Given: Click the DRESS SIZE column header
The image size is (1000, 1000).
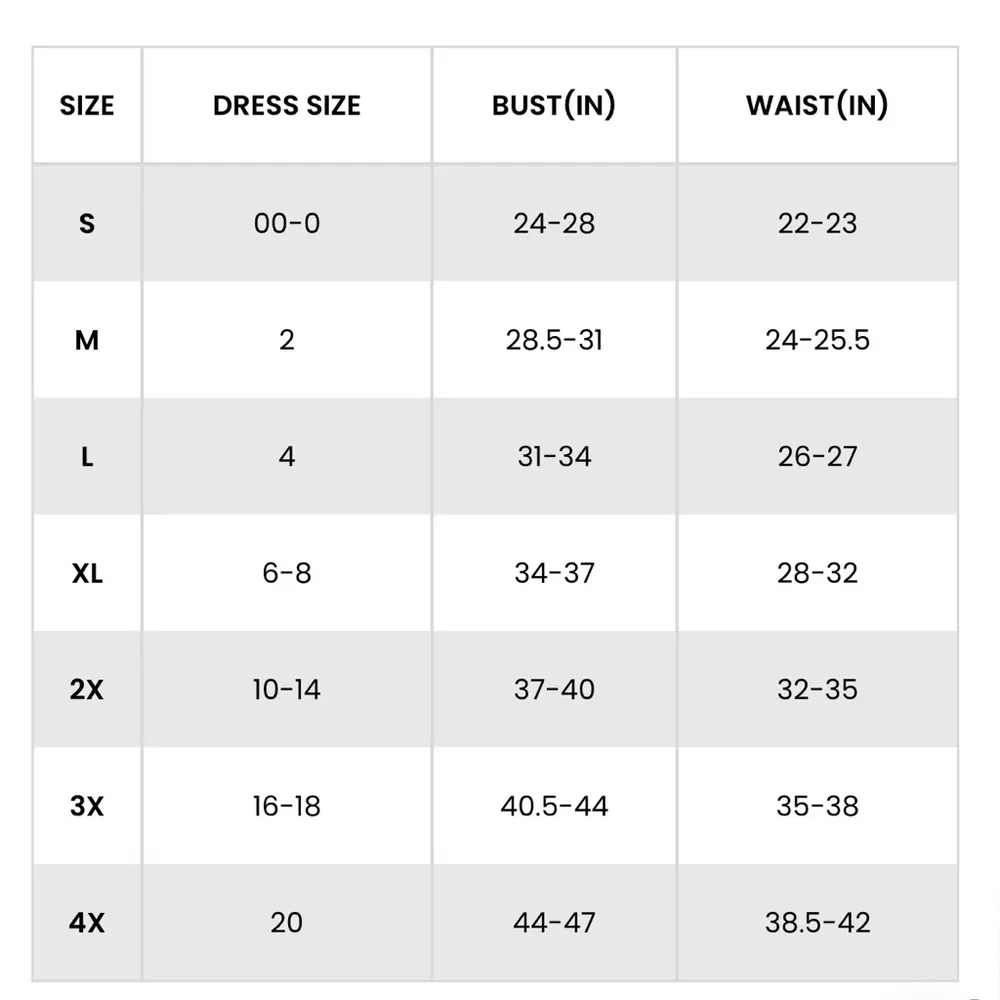Looking at the screenshot, I should 287,105.
